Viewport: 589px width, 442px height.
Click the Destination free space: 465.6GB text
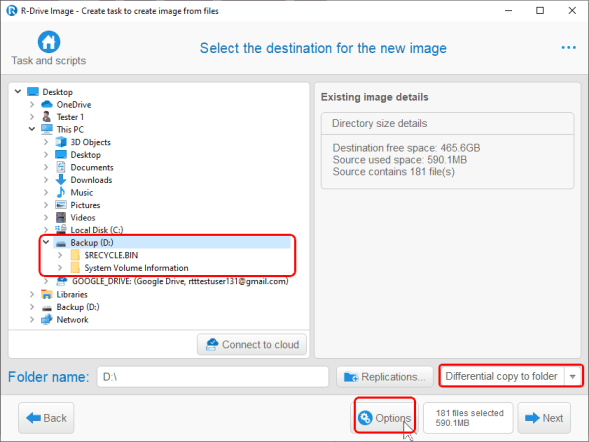(406, 148)
